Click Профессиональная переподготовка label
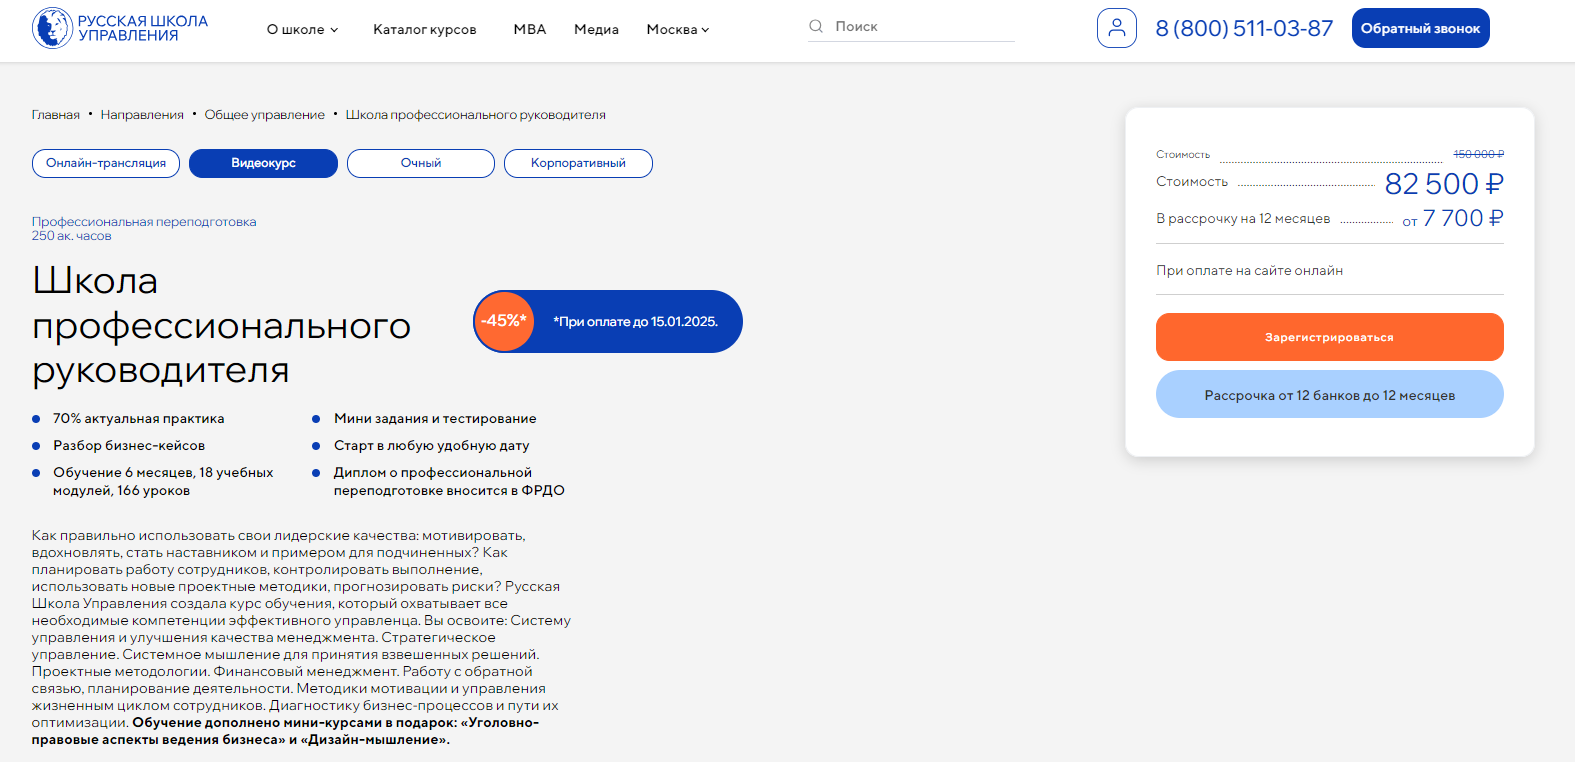Screen dimensions: 1575x762 coord(144,222)
